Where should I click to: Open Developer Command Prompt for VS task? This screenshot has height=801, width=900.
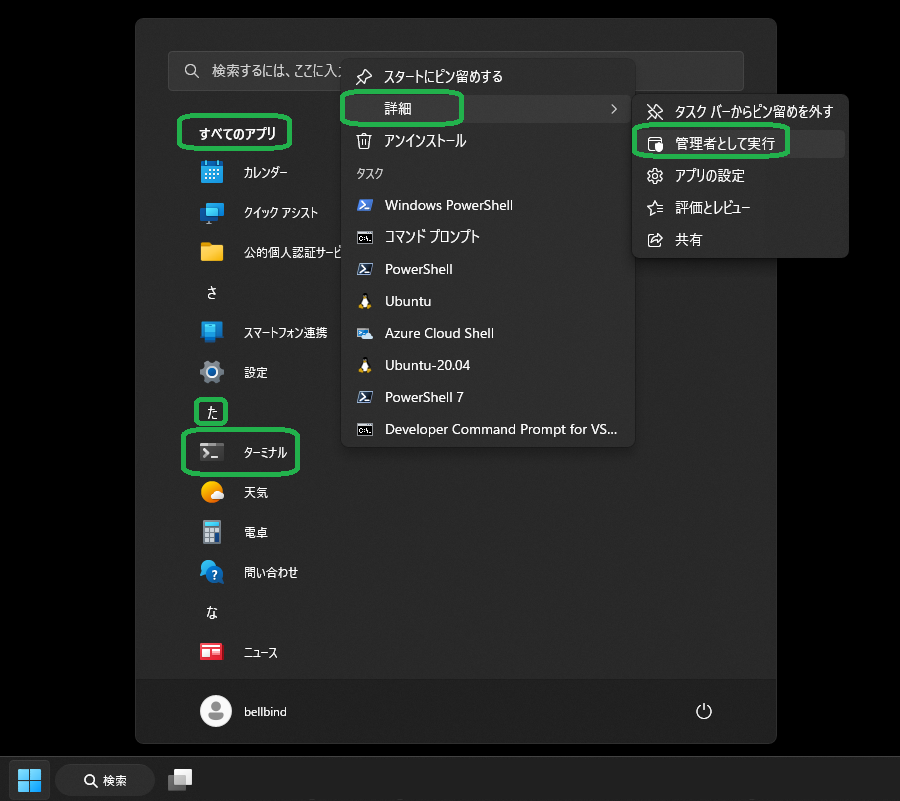coord(487,429)
